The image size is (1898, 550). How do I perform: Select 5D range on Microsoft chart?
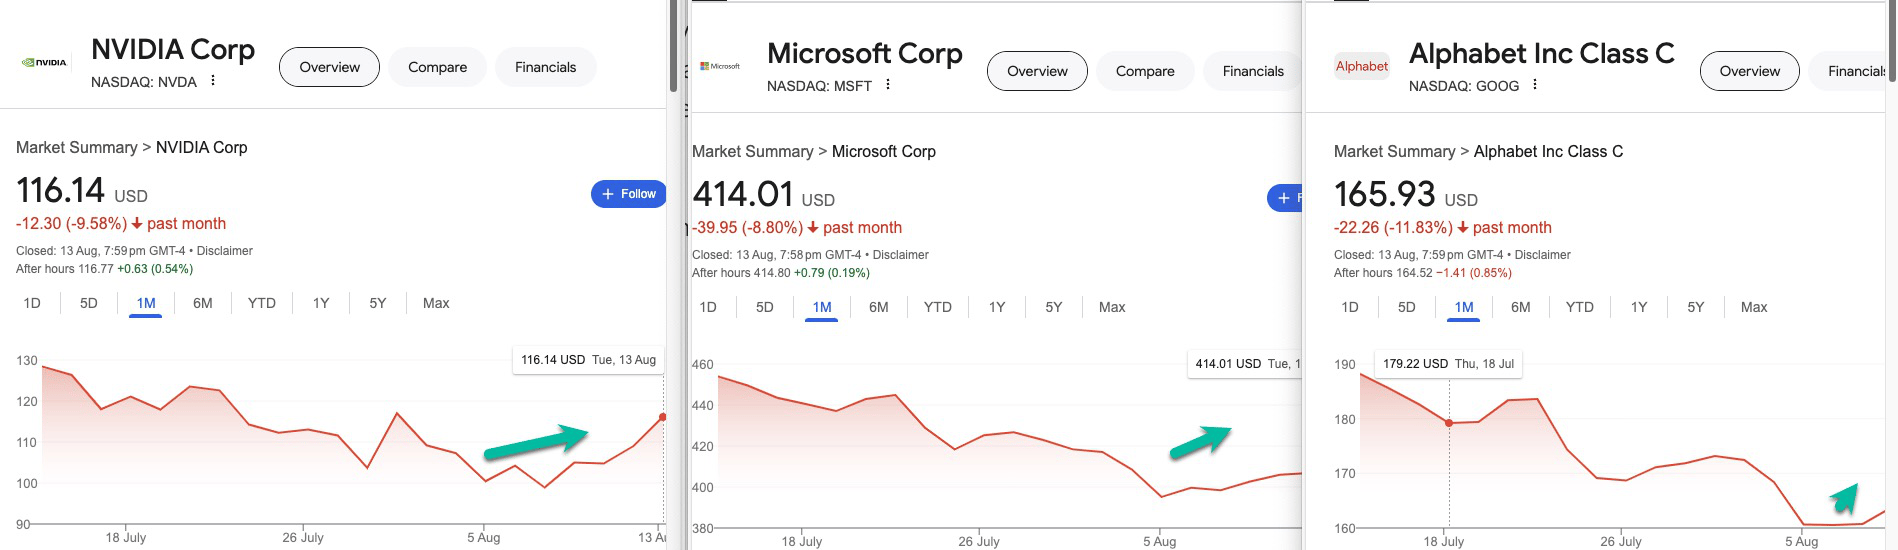click(765, 307)
